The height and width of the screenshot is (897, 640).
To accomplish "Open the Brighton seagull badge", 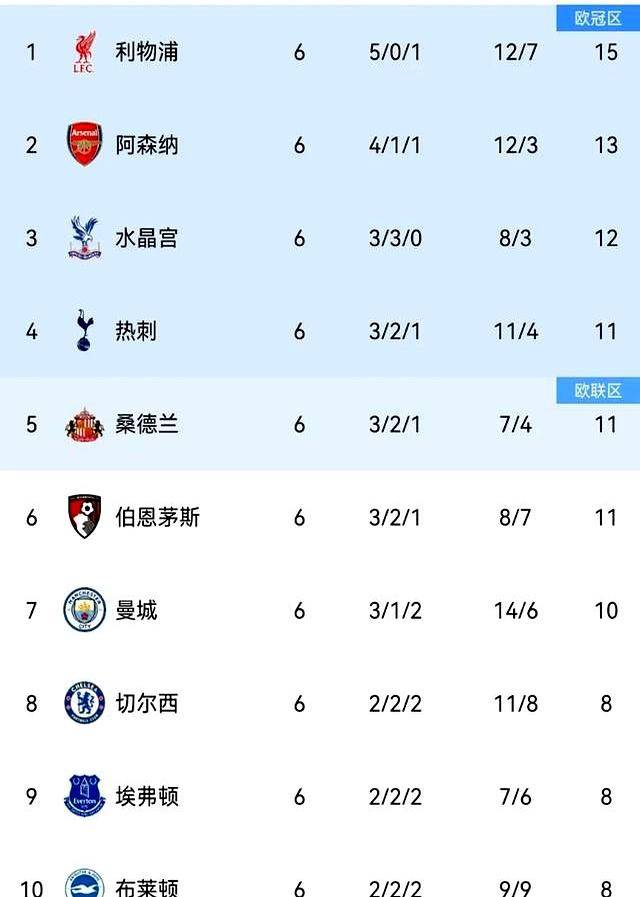I will (84, 884).
